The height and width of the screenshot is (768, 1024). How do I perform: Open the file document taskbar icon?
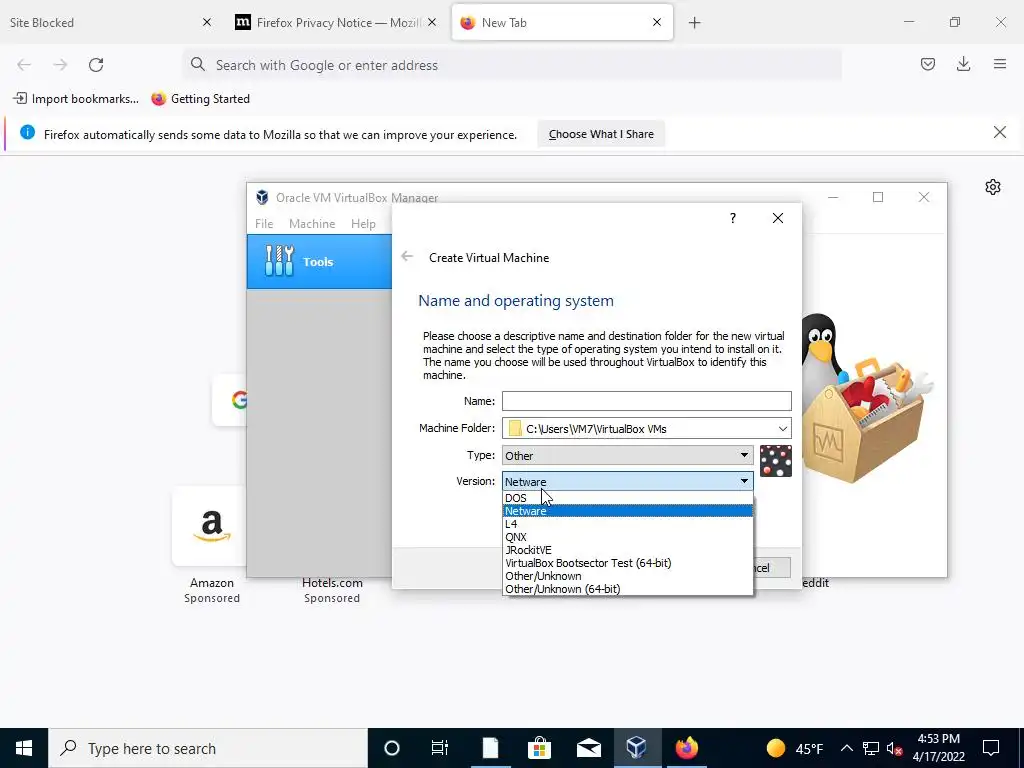tap(490, 748)
